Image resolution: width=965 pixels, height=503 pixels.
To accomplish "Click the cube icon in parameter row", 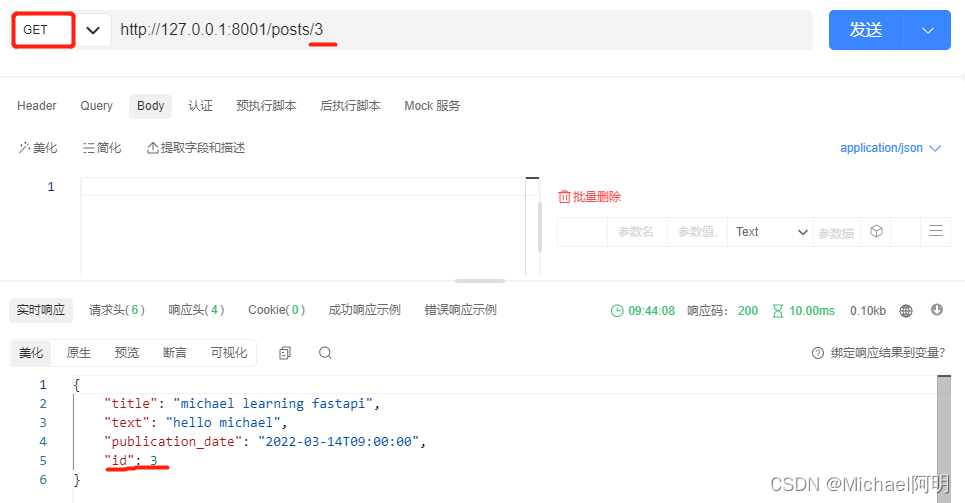I will pos(876,231).
